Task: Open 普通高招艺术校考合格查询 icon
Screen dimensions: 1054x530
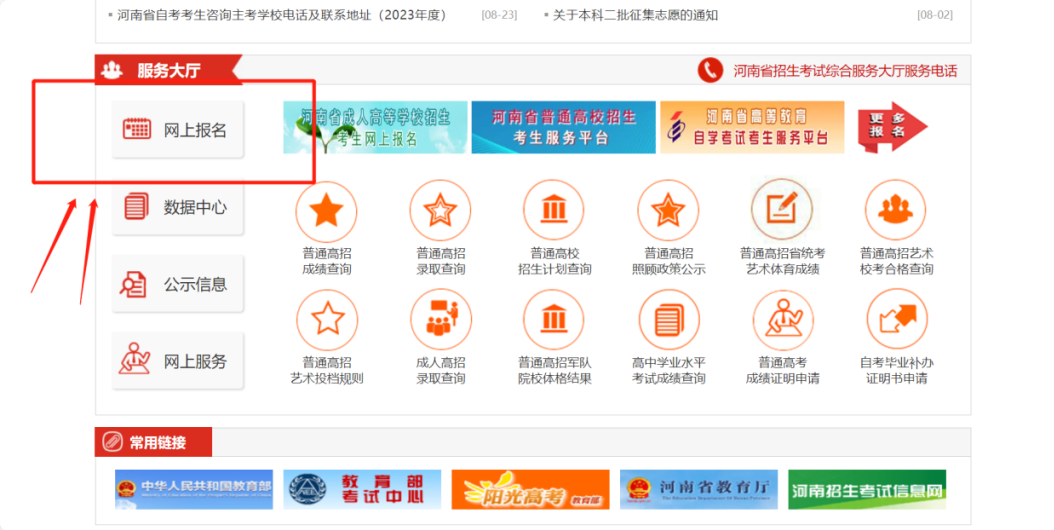Action: [896, 210]
